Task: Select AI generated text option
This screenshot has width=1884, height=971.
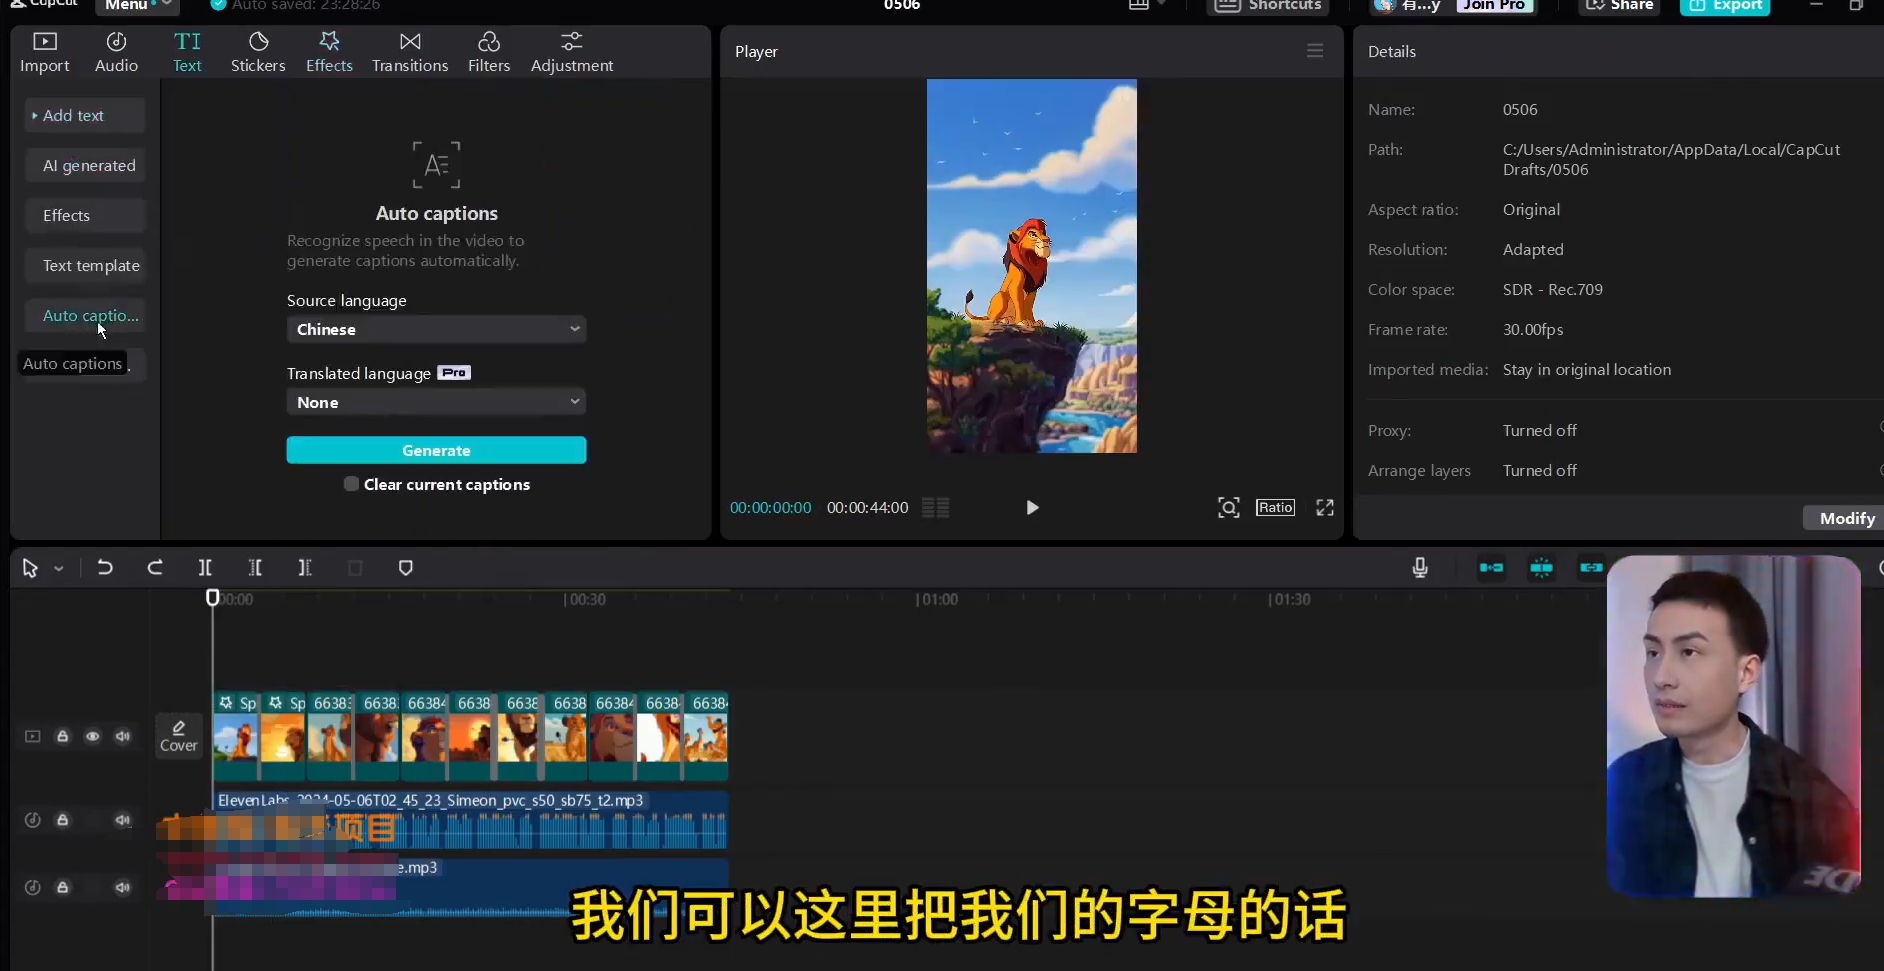Action: [x=85, y=165]
